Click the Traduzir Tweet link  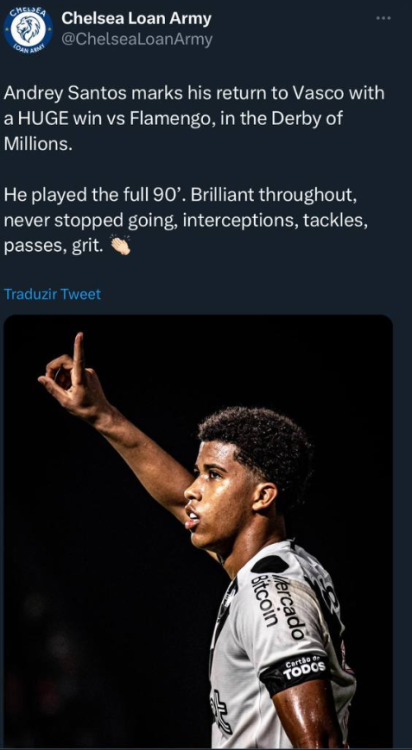pyautogui.click(x=52, y=294)
